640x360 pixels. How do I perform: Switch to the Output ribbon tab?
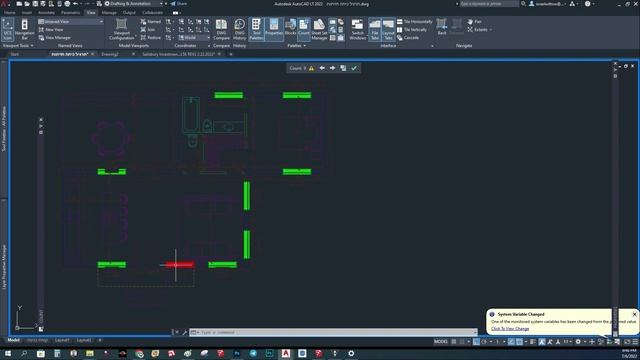[x=129, y=13]
